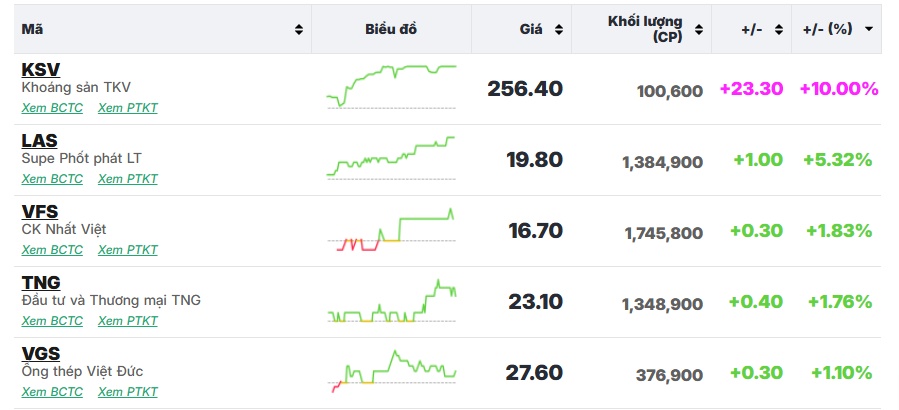Open the VFS price sparkline chart
Image resolution: width=899 pixels, height=410 pixels.
tap(391, 230)
